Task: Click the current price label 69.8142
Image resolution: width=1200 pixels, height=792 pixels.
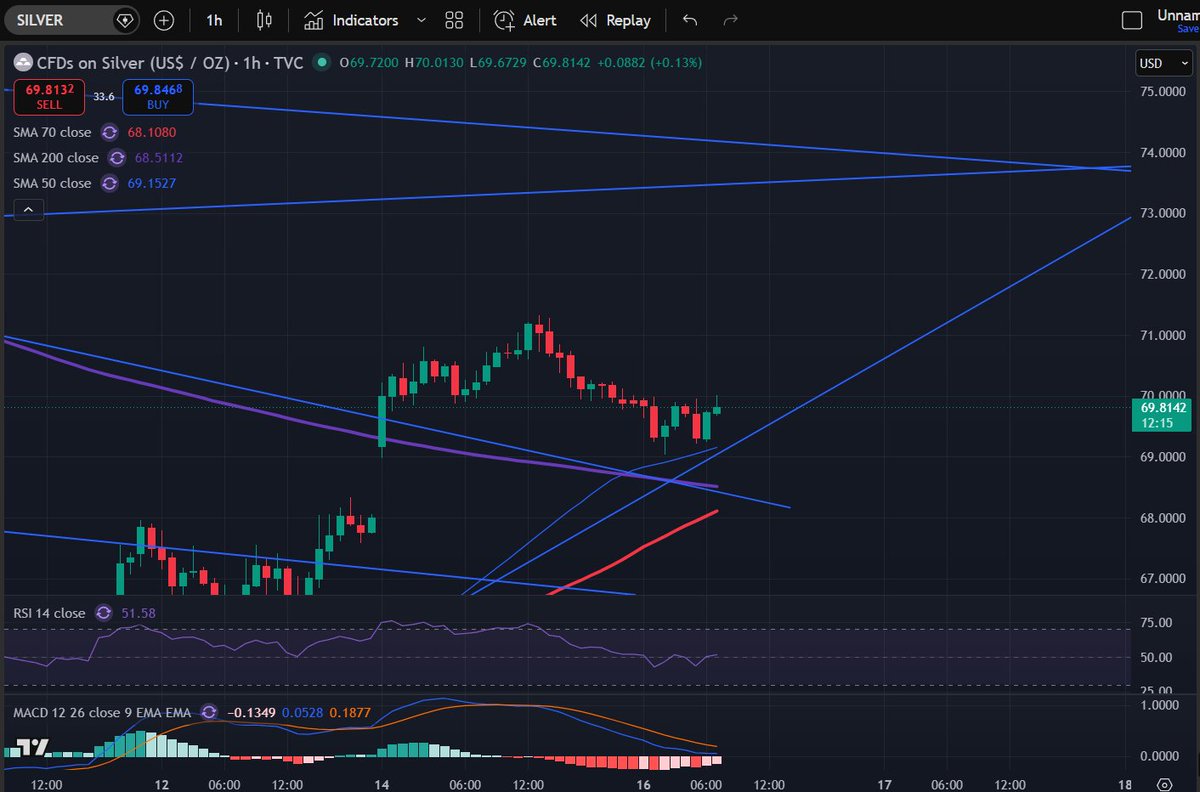Action: [1163, 408]
